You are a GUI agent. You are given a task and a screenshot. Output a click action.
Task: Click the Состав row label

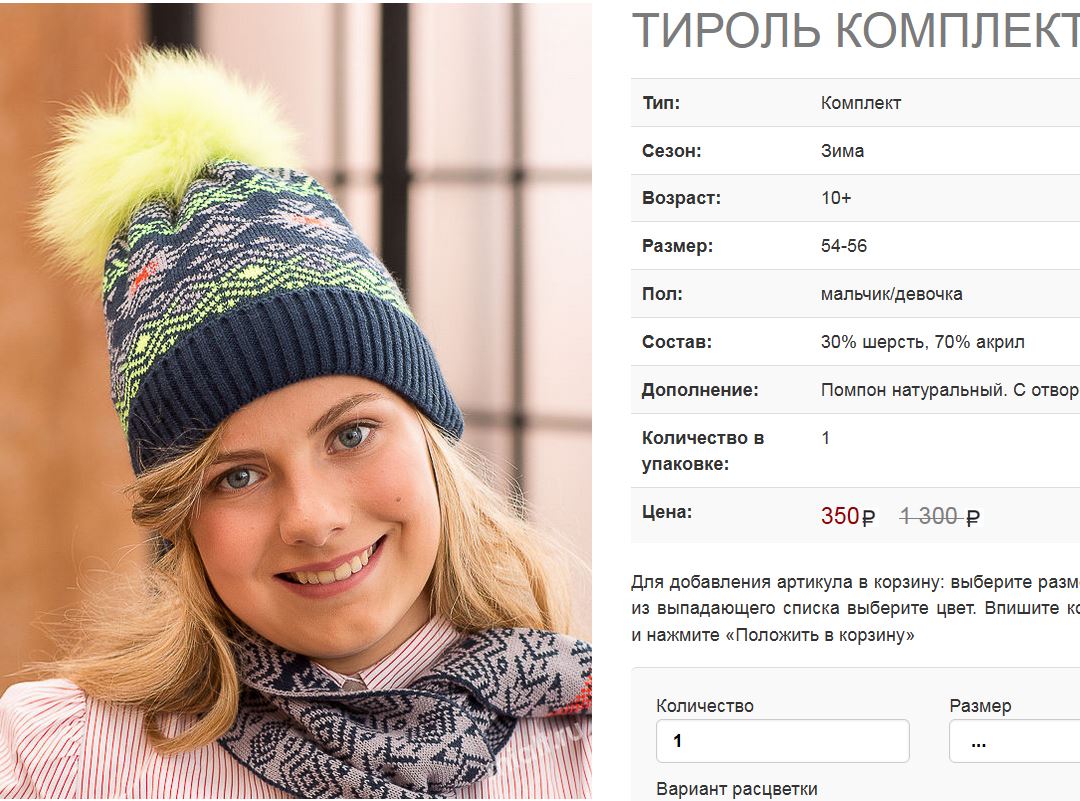point(676,342)
